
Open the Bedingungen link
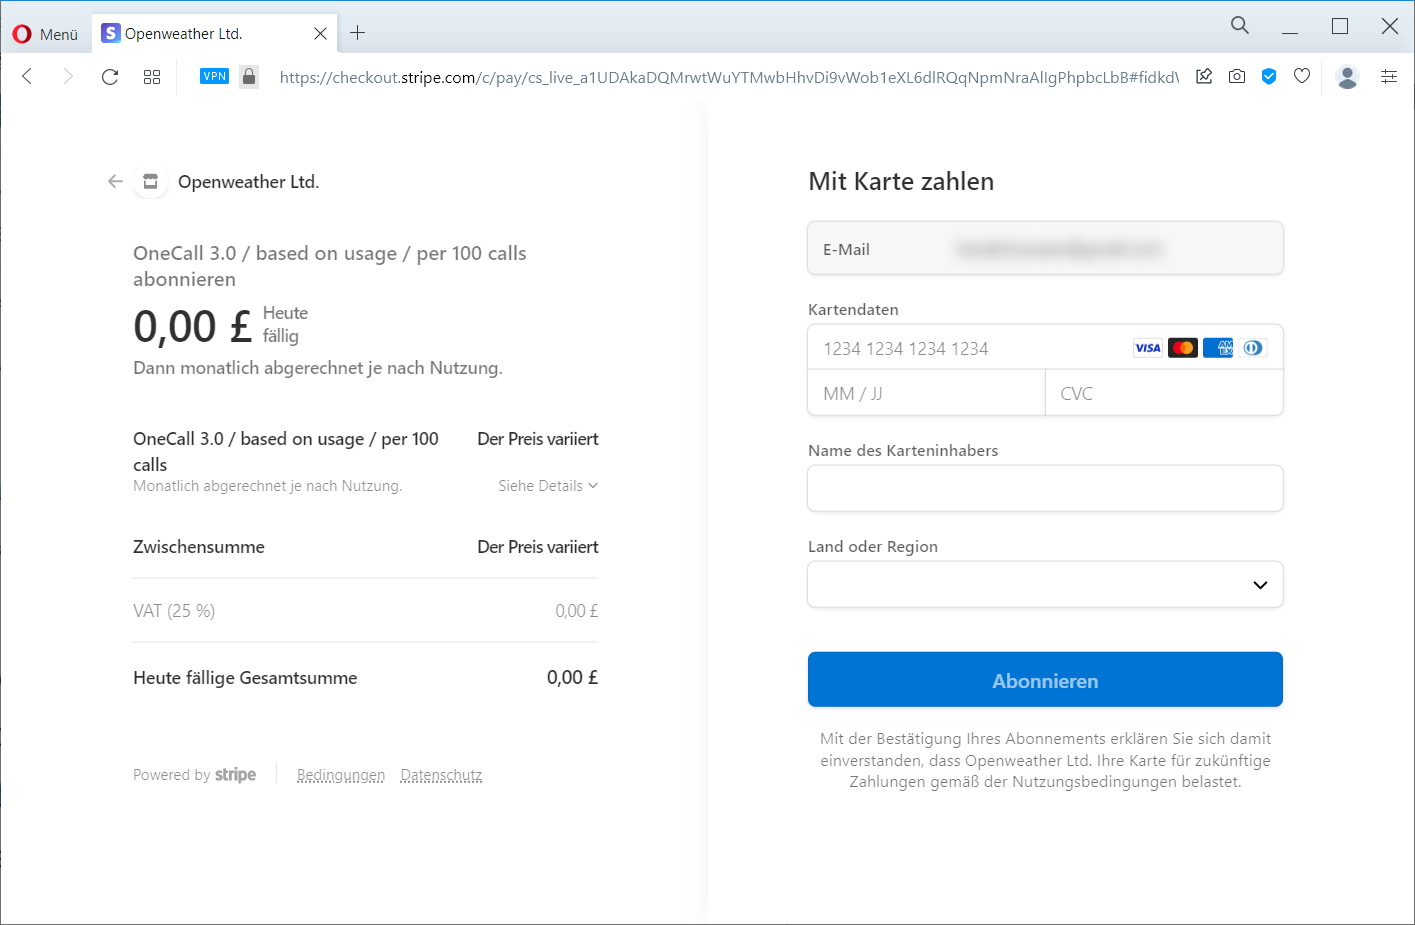[x=341, y=775]
